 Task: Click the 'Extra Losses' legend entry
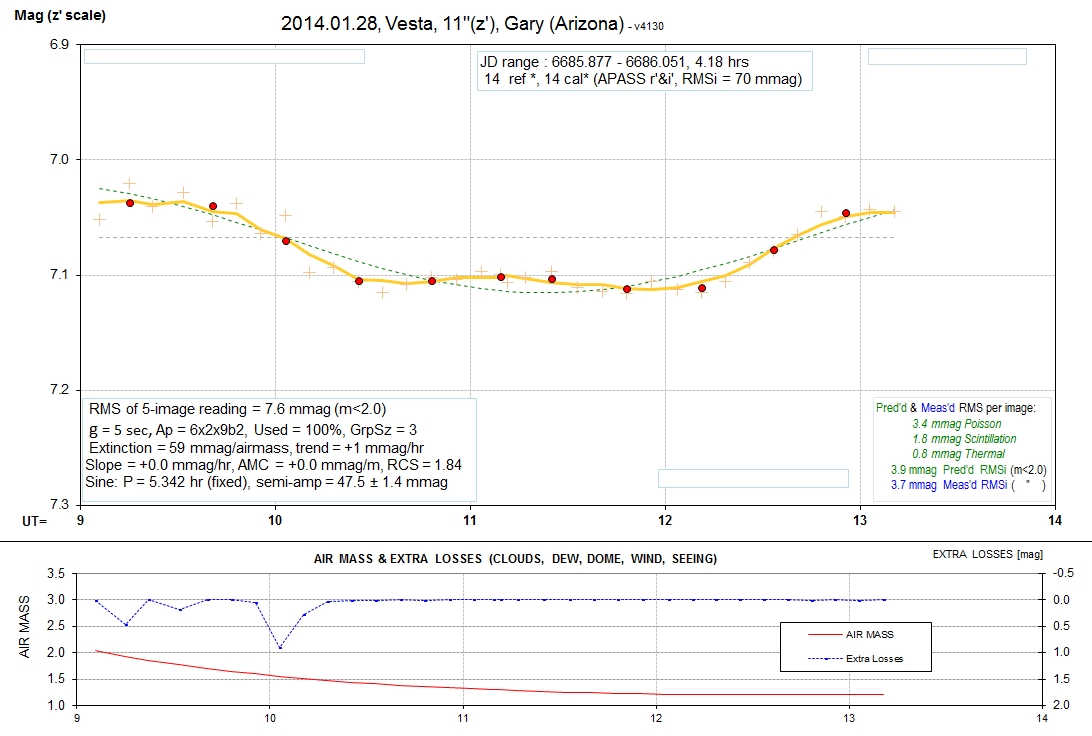(x=855, y=658)
